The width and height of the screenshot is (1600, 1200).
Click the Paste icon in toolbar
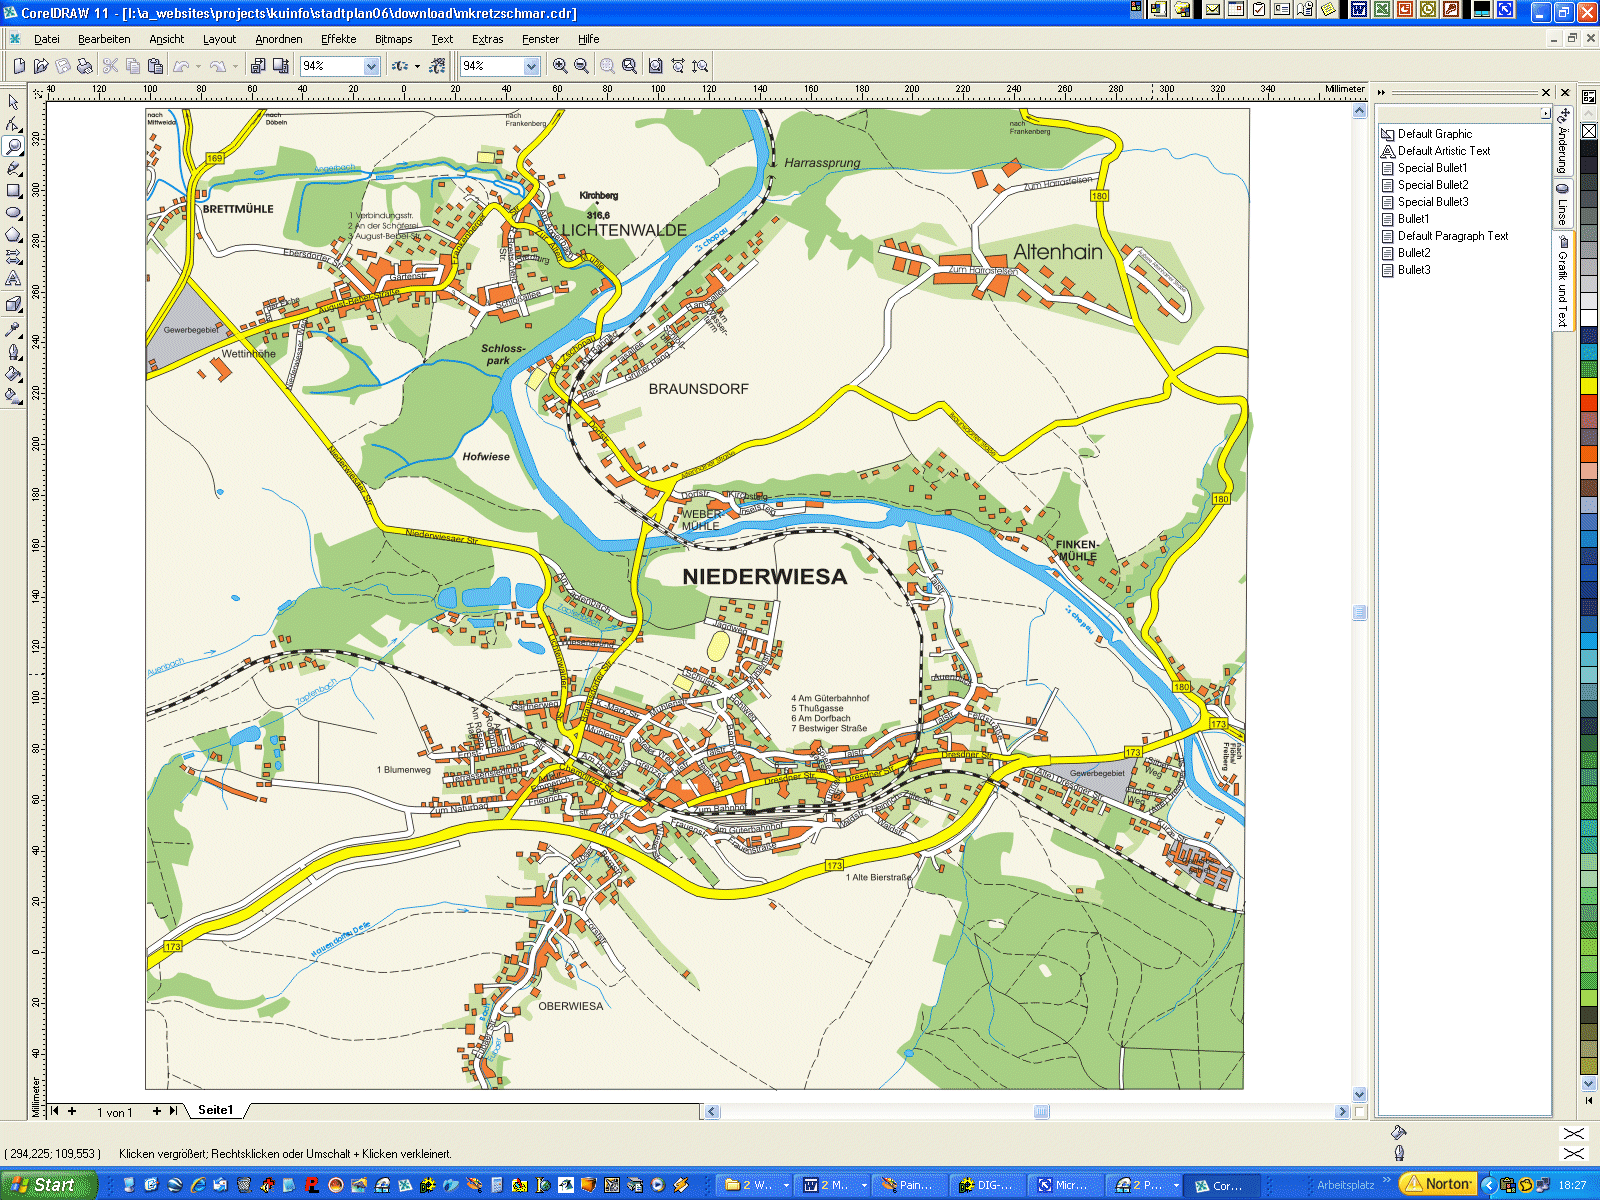155,66
